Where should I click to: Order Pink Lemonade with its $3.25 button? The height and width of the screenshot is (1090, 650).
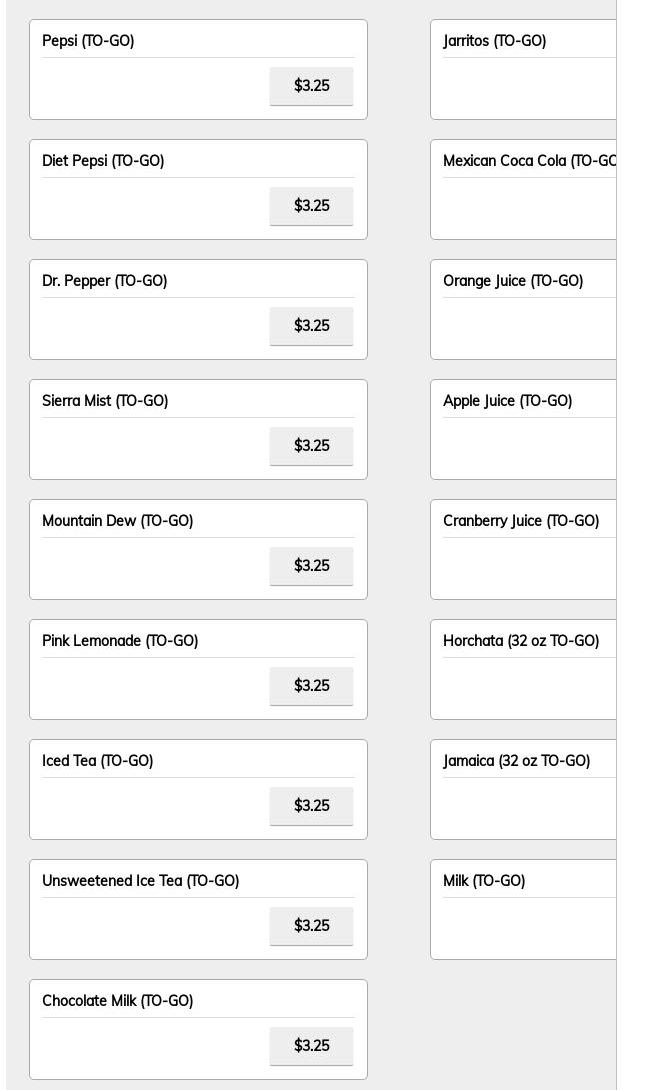coord(311,686)
